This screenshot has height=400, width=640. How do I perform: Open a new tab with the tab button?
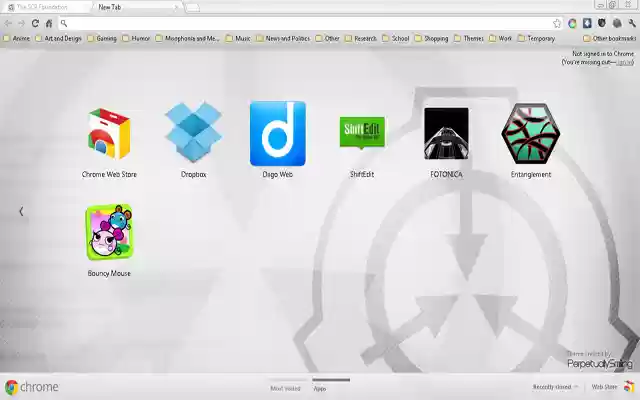[x=193, y=7]
